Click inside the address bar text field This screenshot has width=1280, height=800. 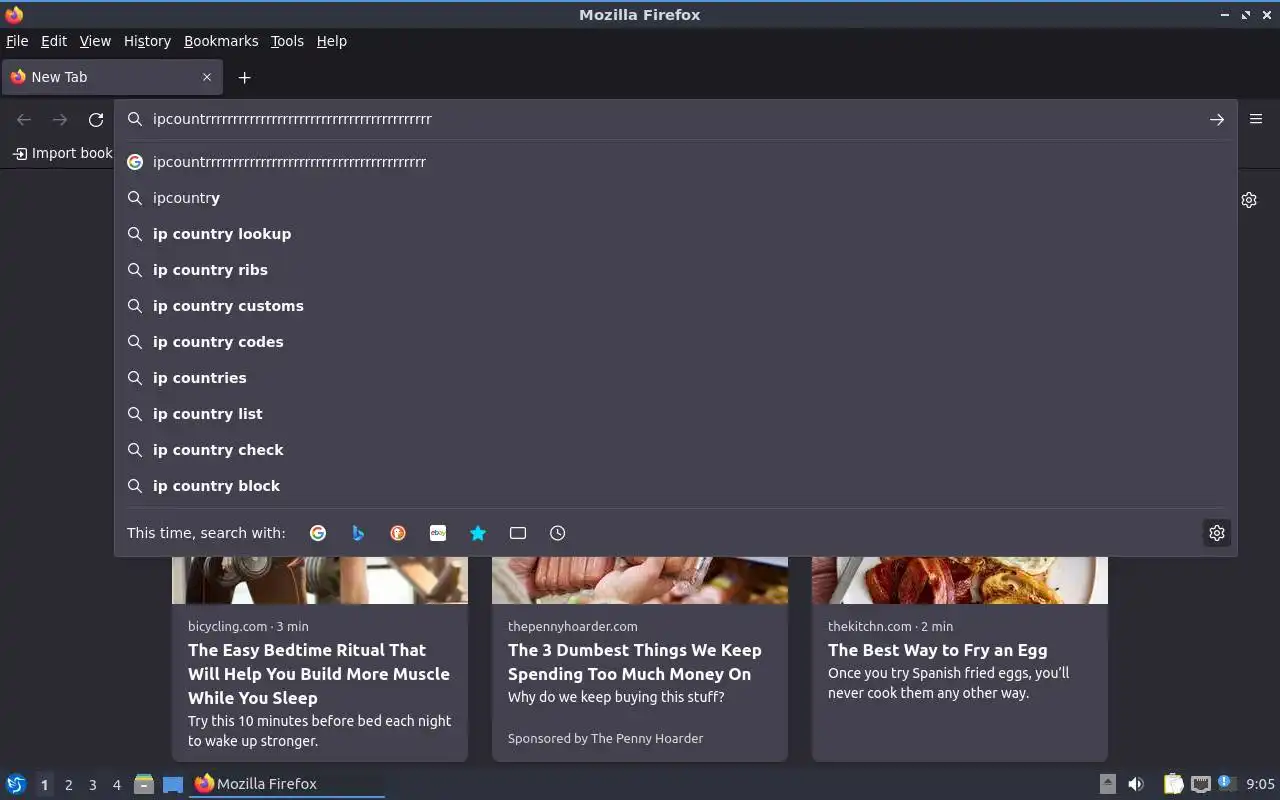pos(675,119)
